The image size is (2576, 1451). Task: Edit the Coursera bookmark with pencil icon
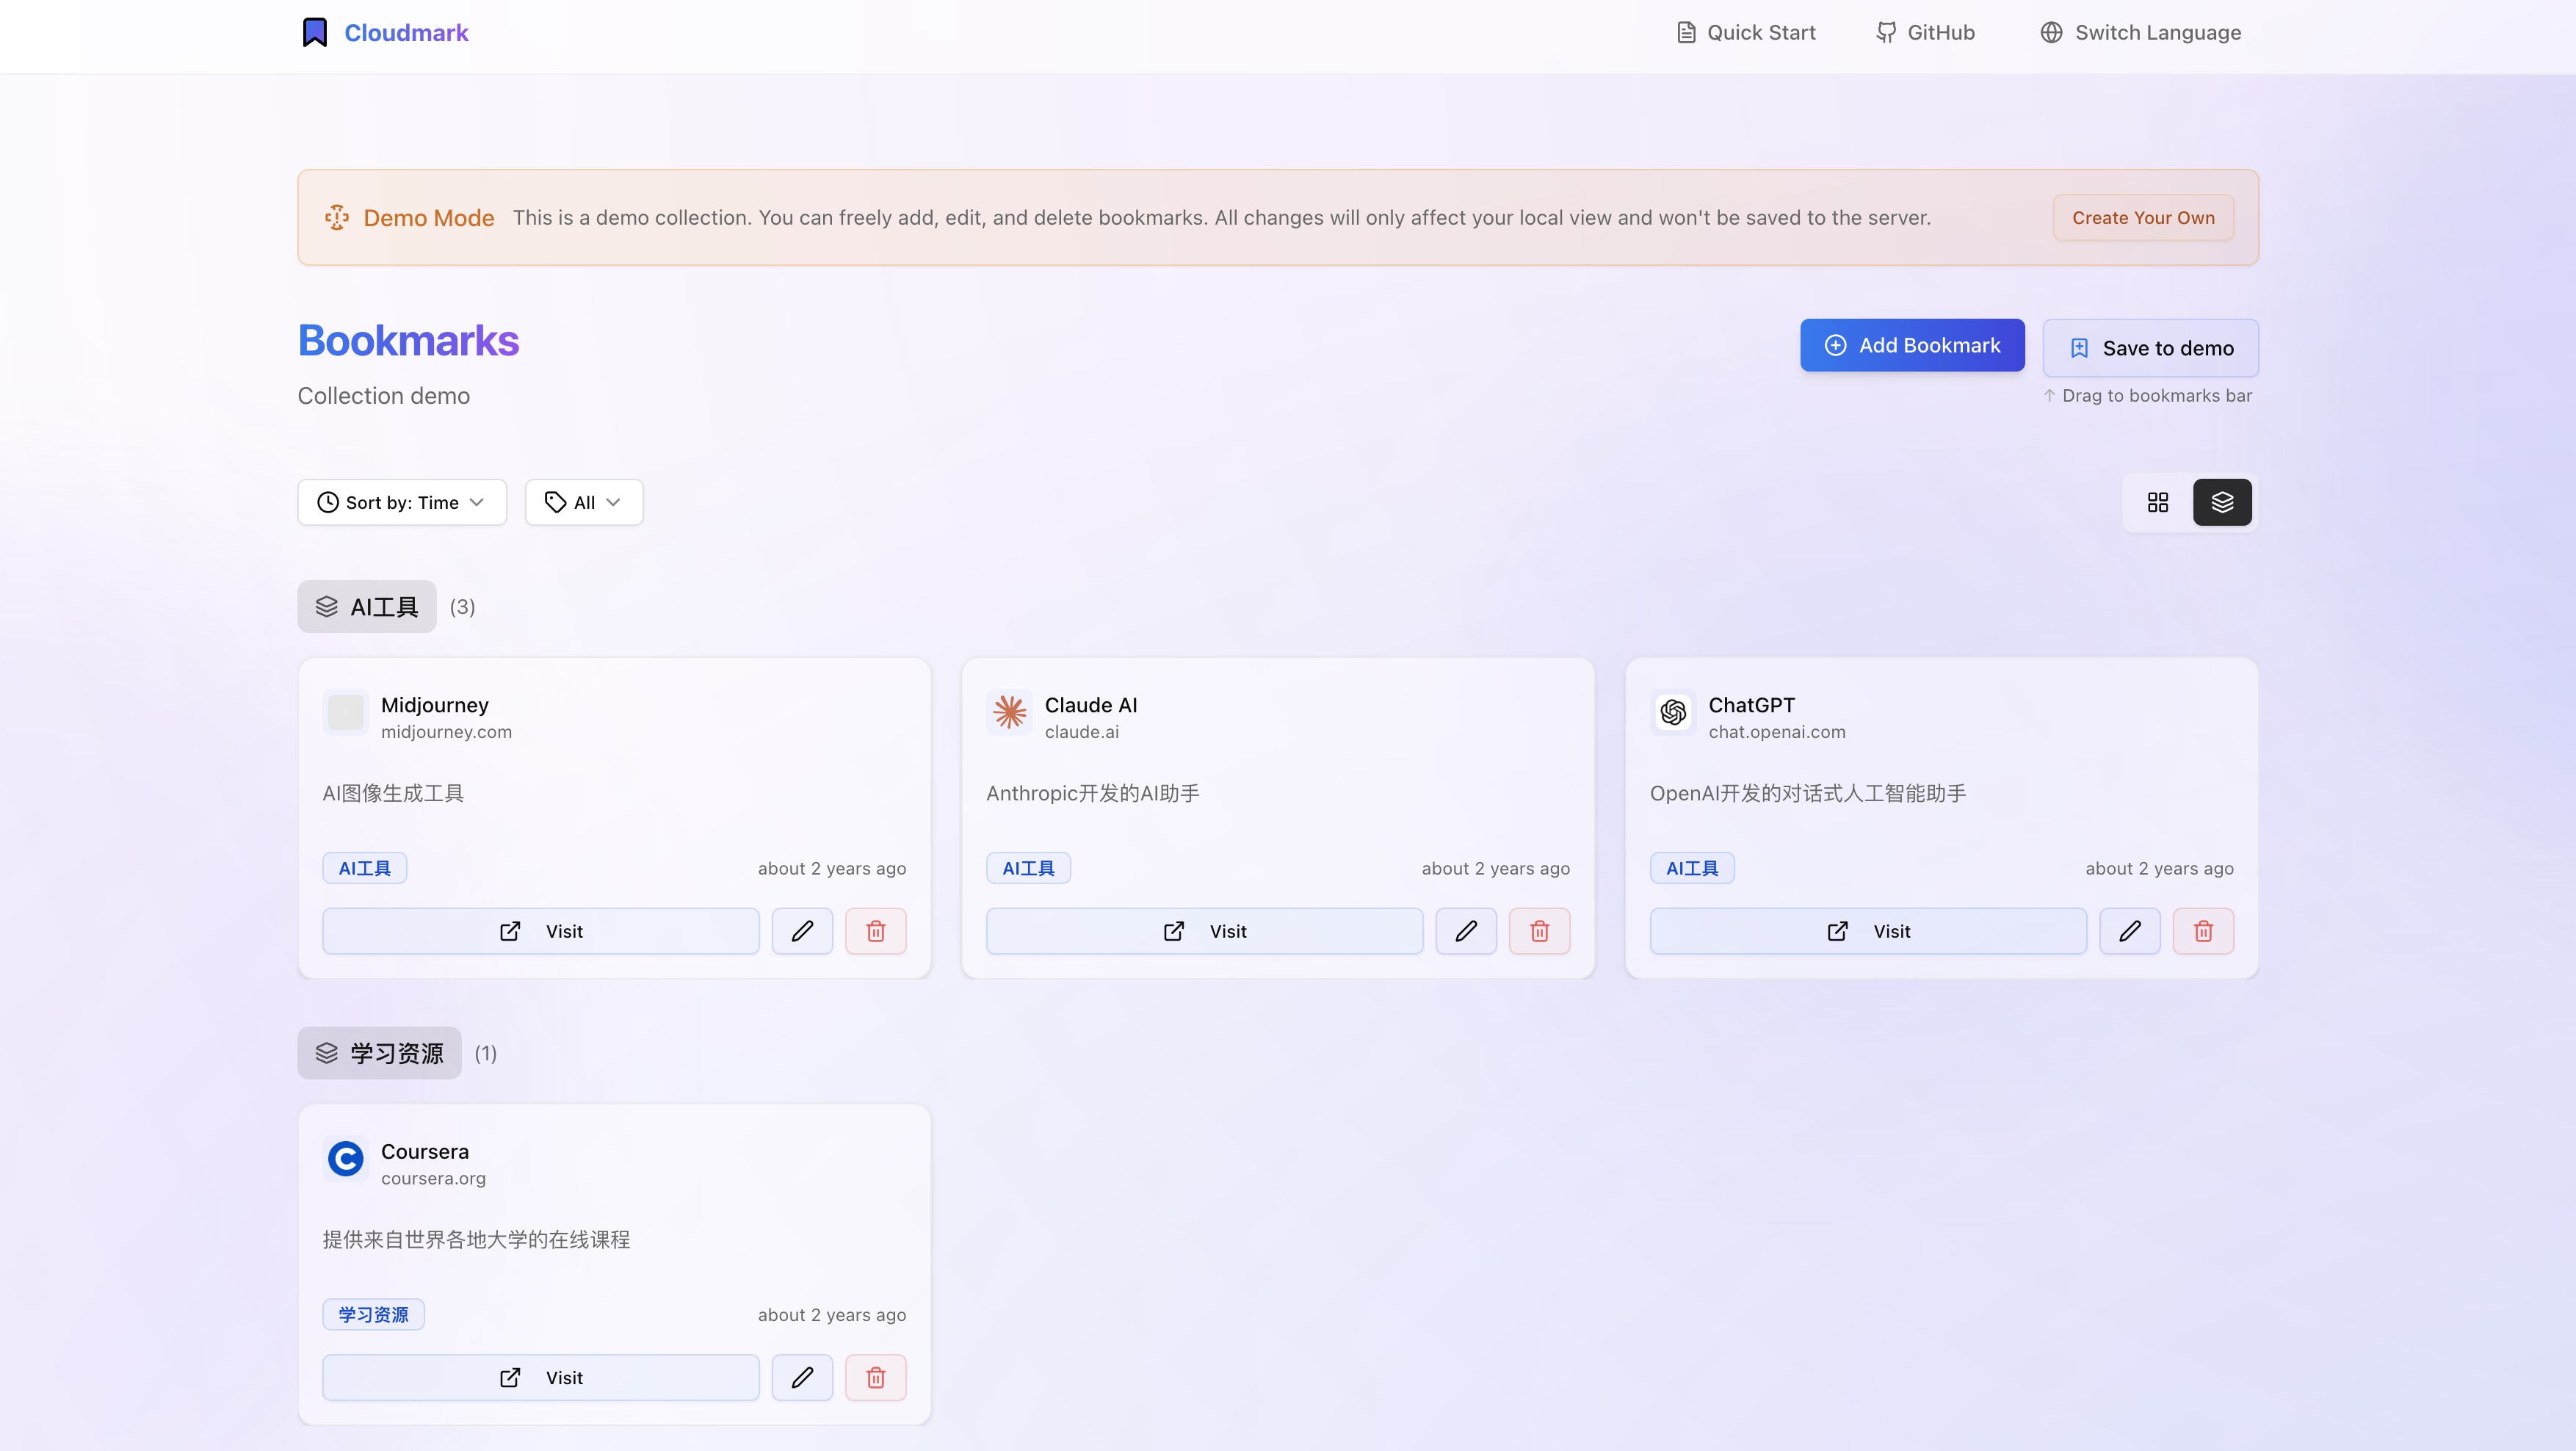[x=802, y=1378]
